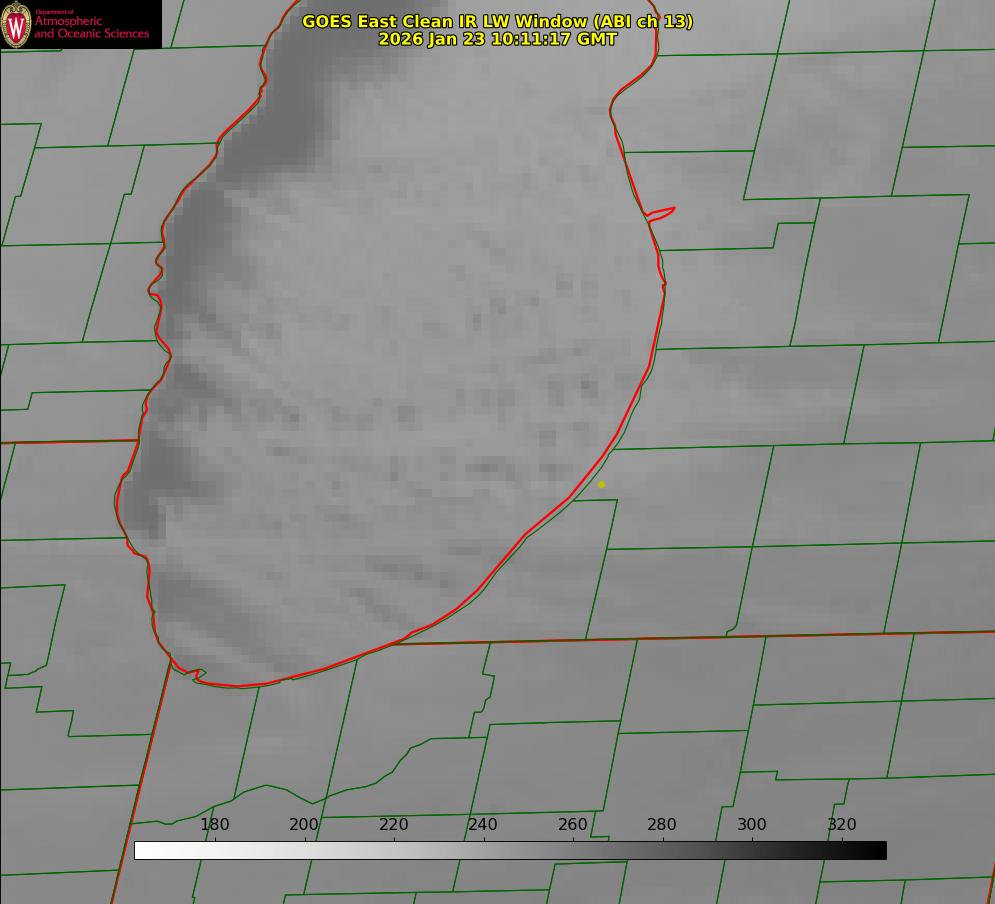Click the yellow dot marker near the shoreline
Viewport: 995px width, 904px height.
click(601, 484)
